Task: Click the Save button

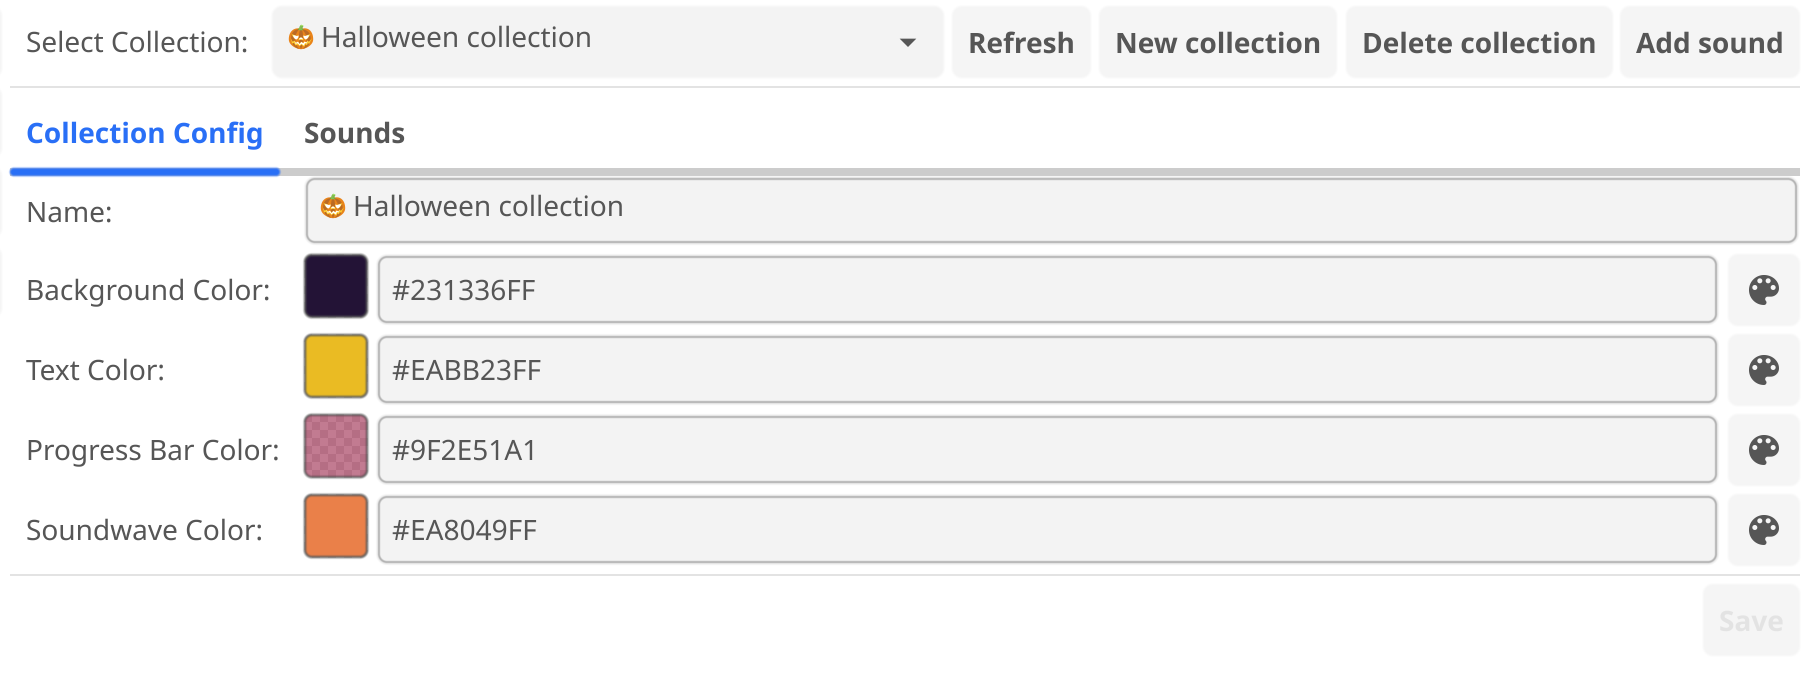Action: point(1748,620)
